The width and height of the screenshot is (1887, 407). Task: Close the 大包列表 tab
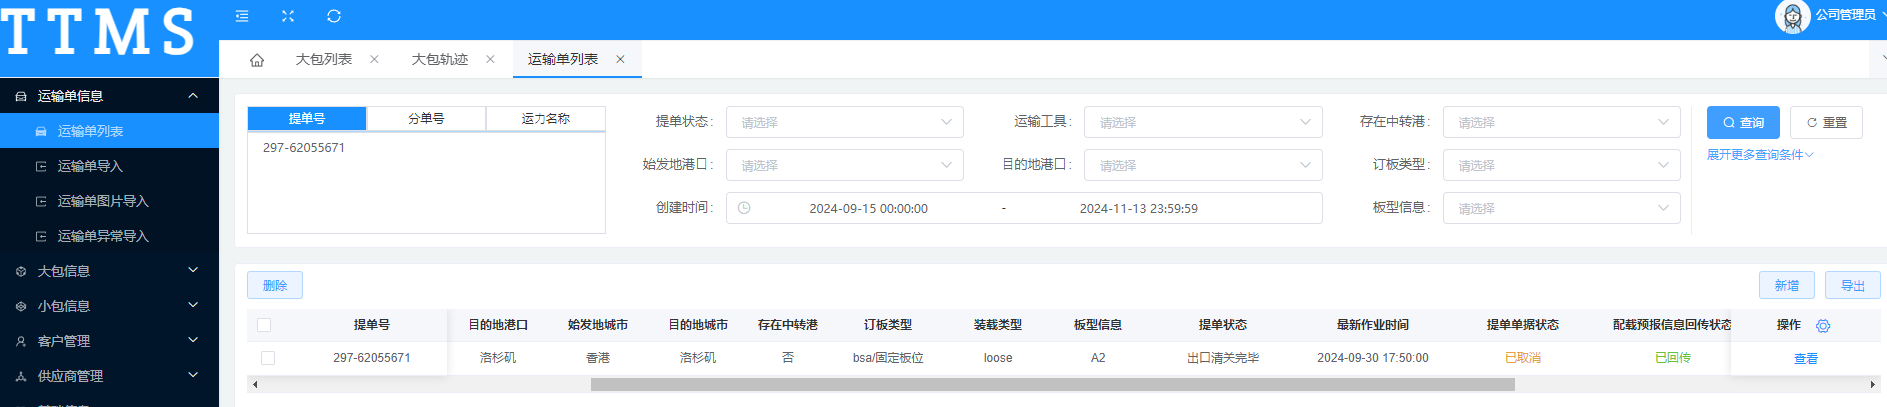click(374, 60)
